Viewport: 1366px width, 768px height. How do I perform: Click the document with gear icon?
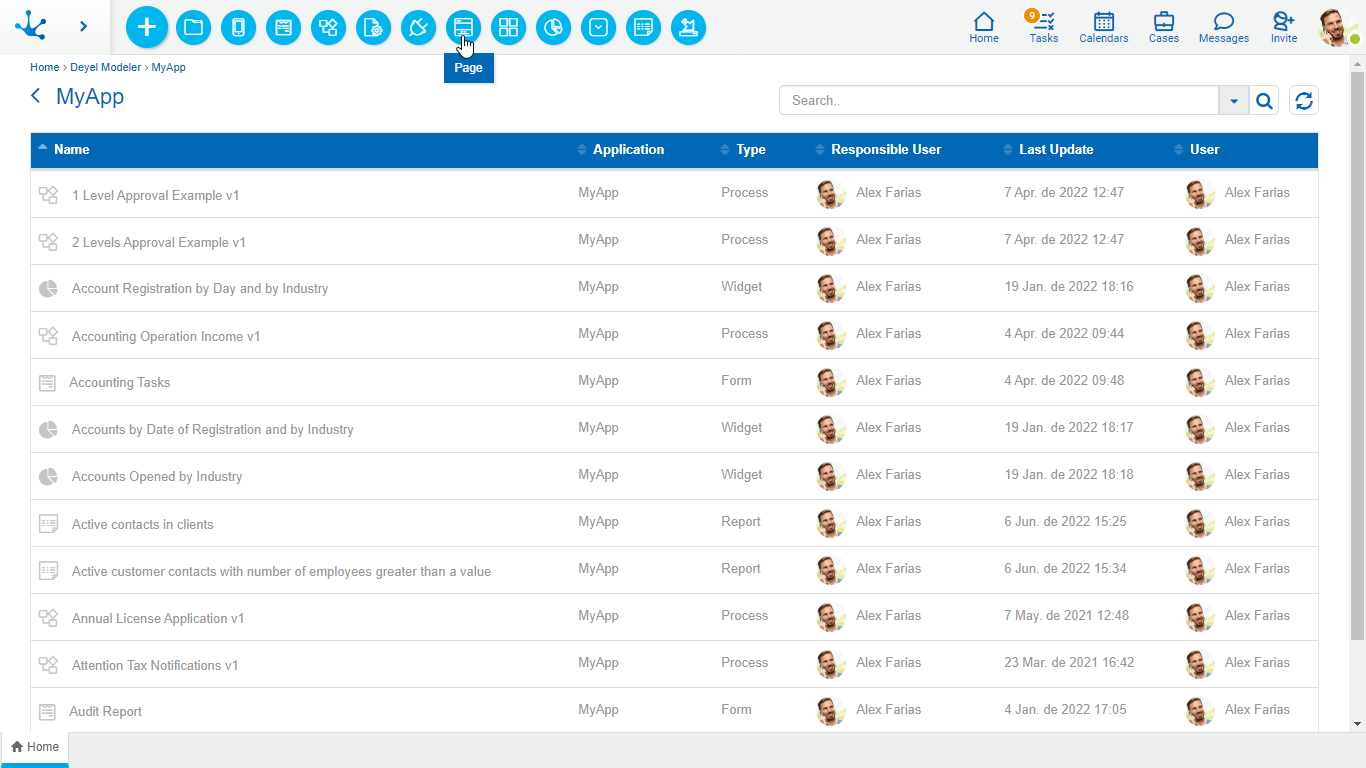point(373,27)
